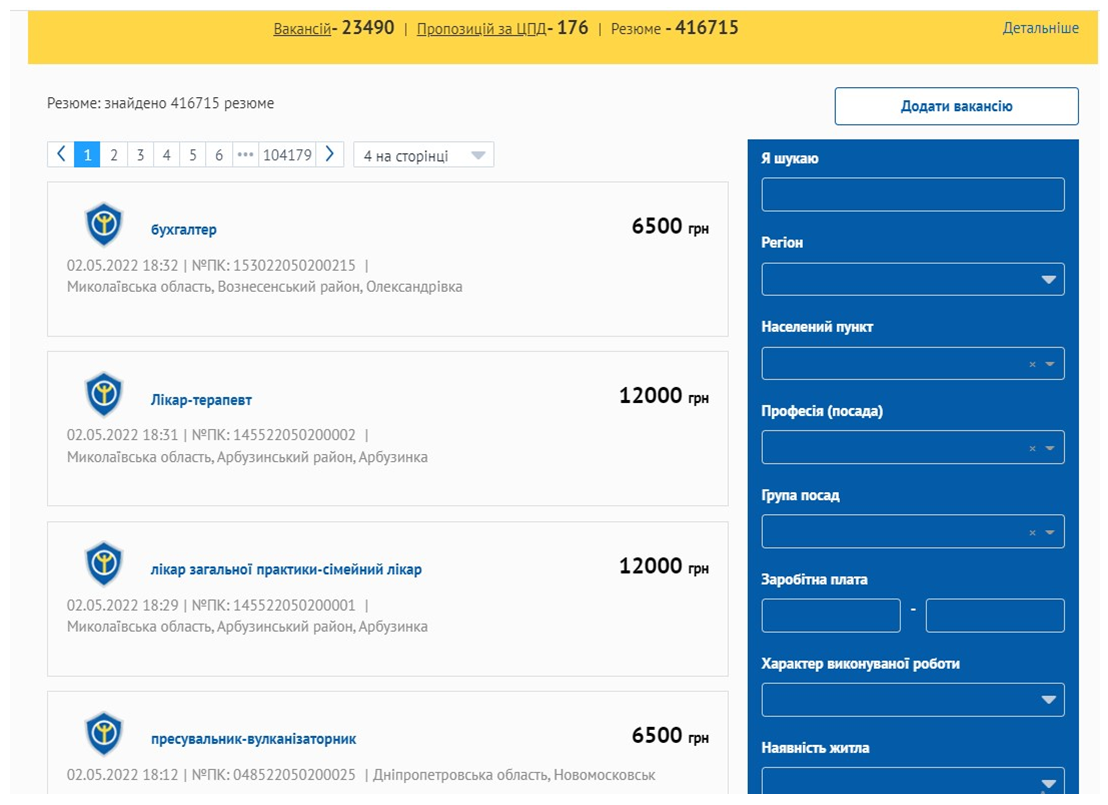Click the shield logo beside Лікар-терапевт resume
The image size is (1108, 805).
point(103,395)
